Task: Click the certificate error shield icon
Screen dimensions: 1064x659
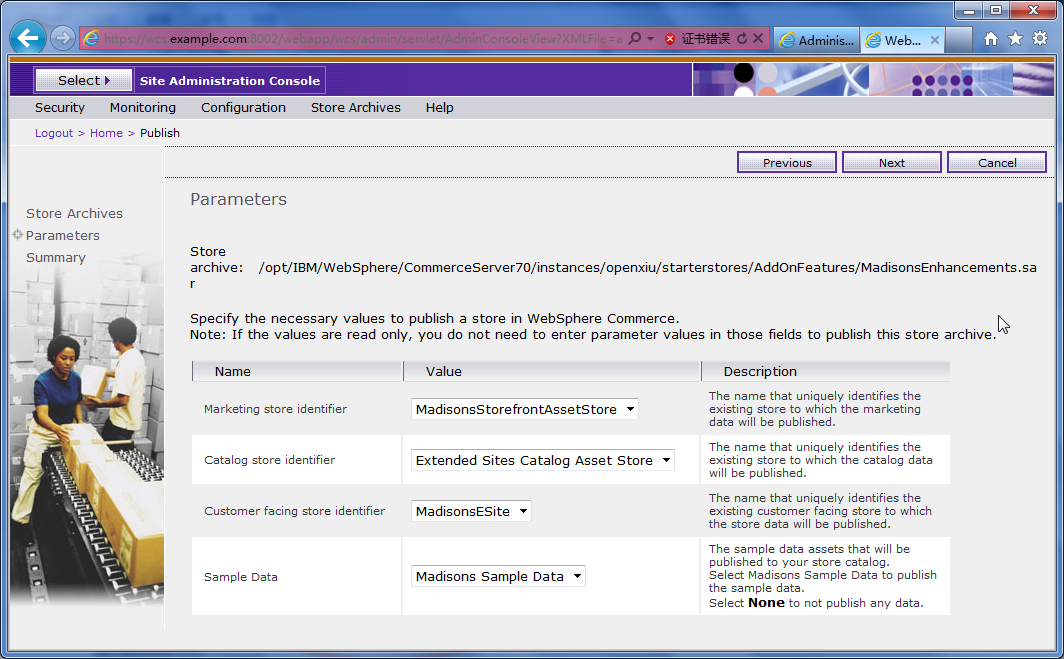Action: [x=670, y=39]
